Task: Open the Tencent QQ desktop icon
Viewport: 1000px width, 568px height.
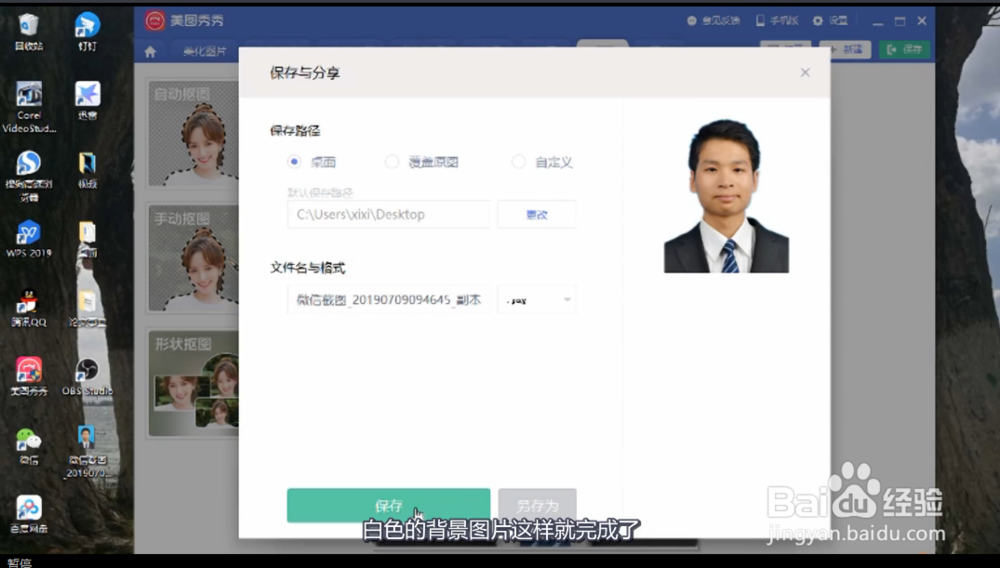Action: [29, 307]
